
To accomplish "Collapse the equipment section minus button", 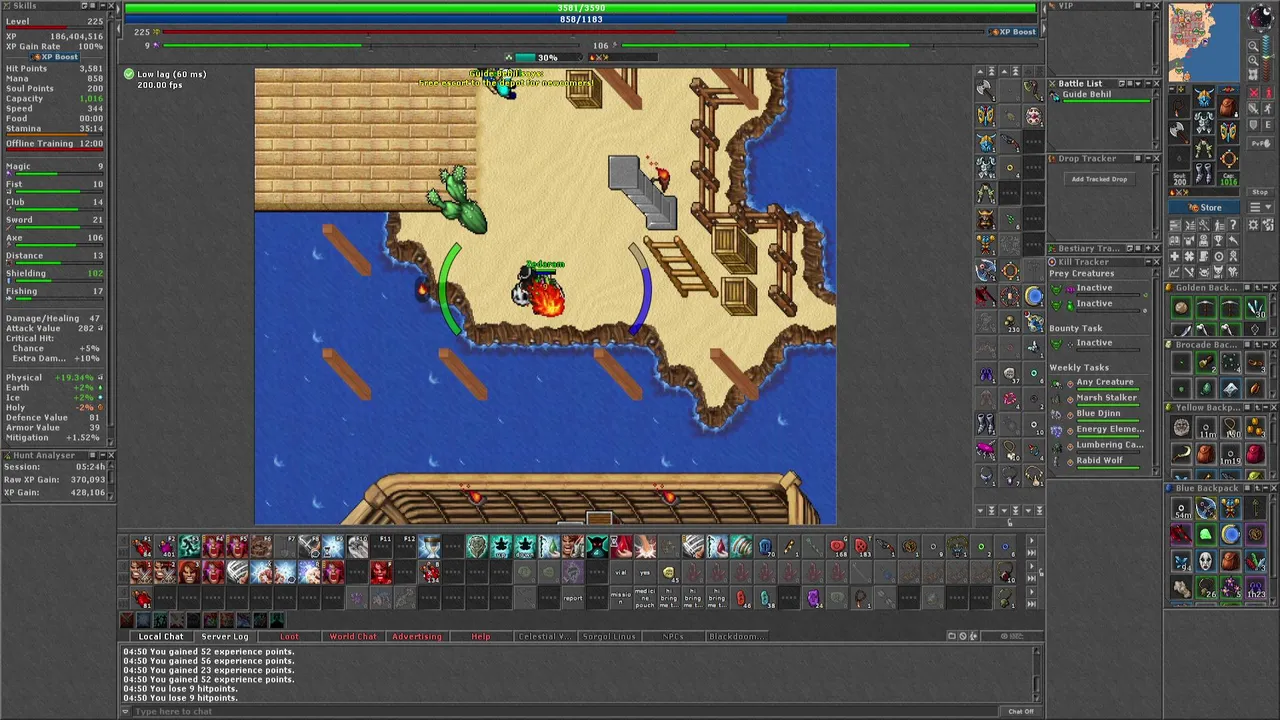I will (1172, 89).
